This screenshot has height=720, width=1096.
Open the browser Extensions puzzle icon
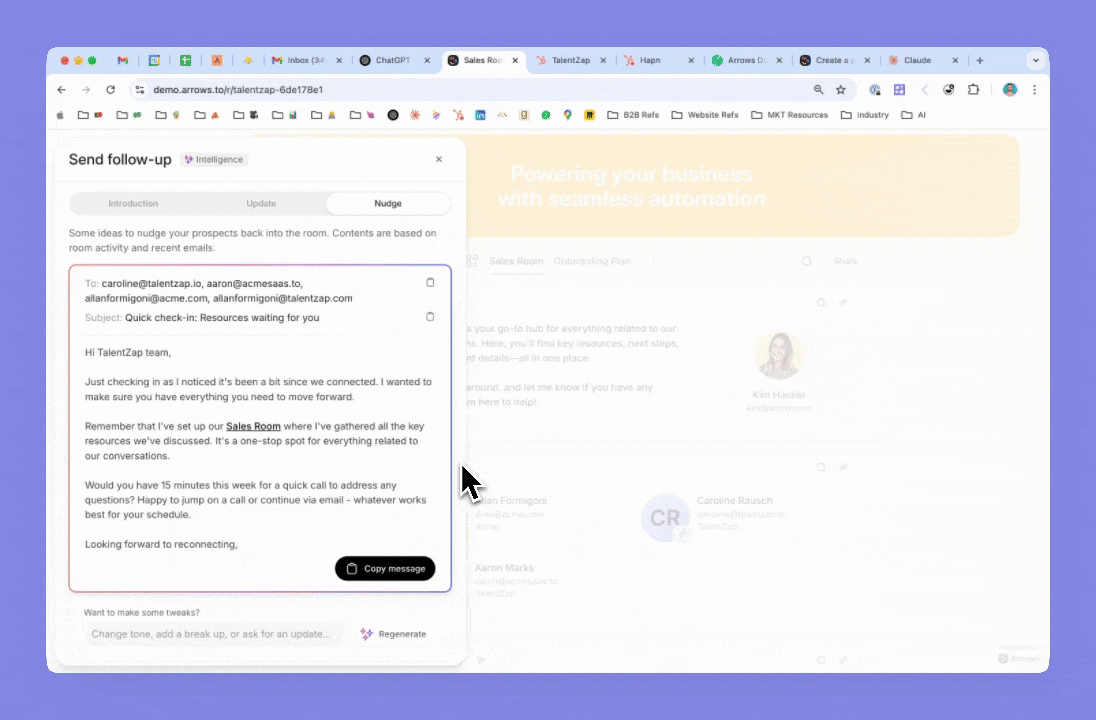[x=973, y=89]
